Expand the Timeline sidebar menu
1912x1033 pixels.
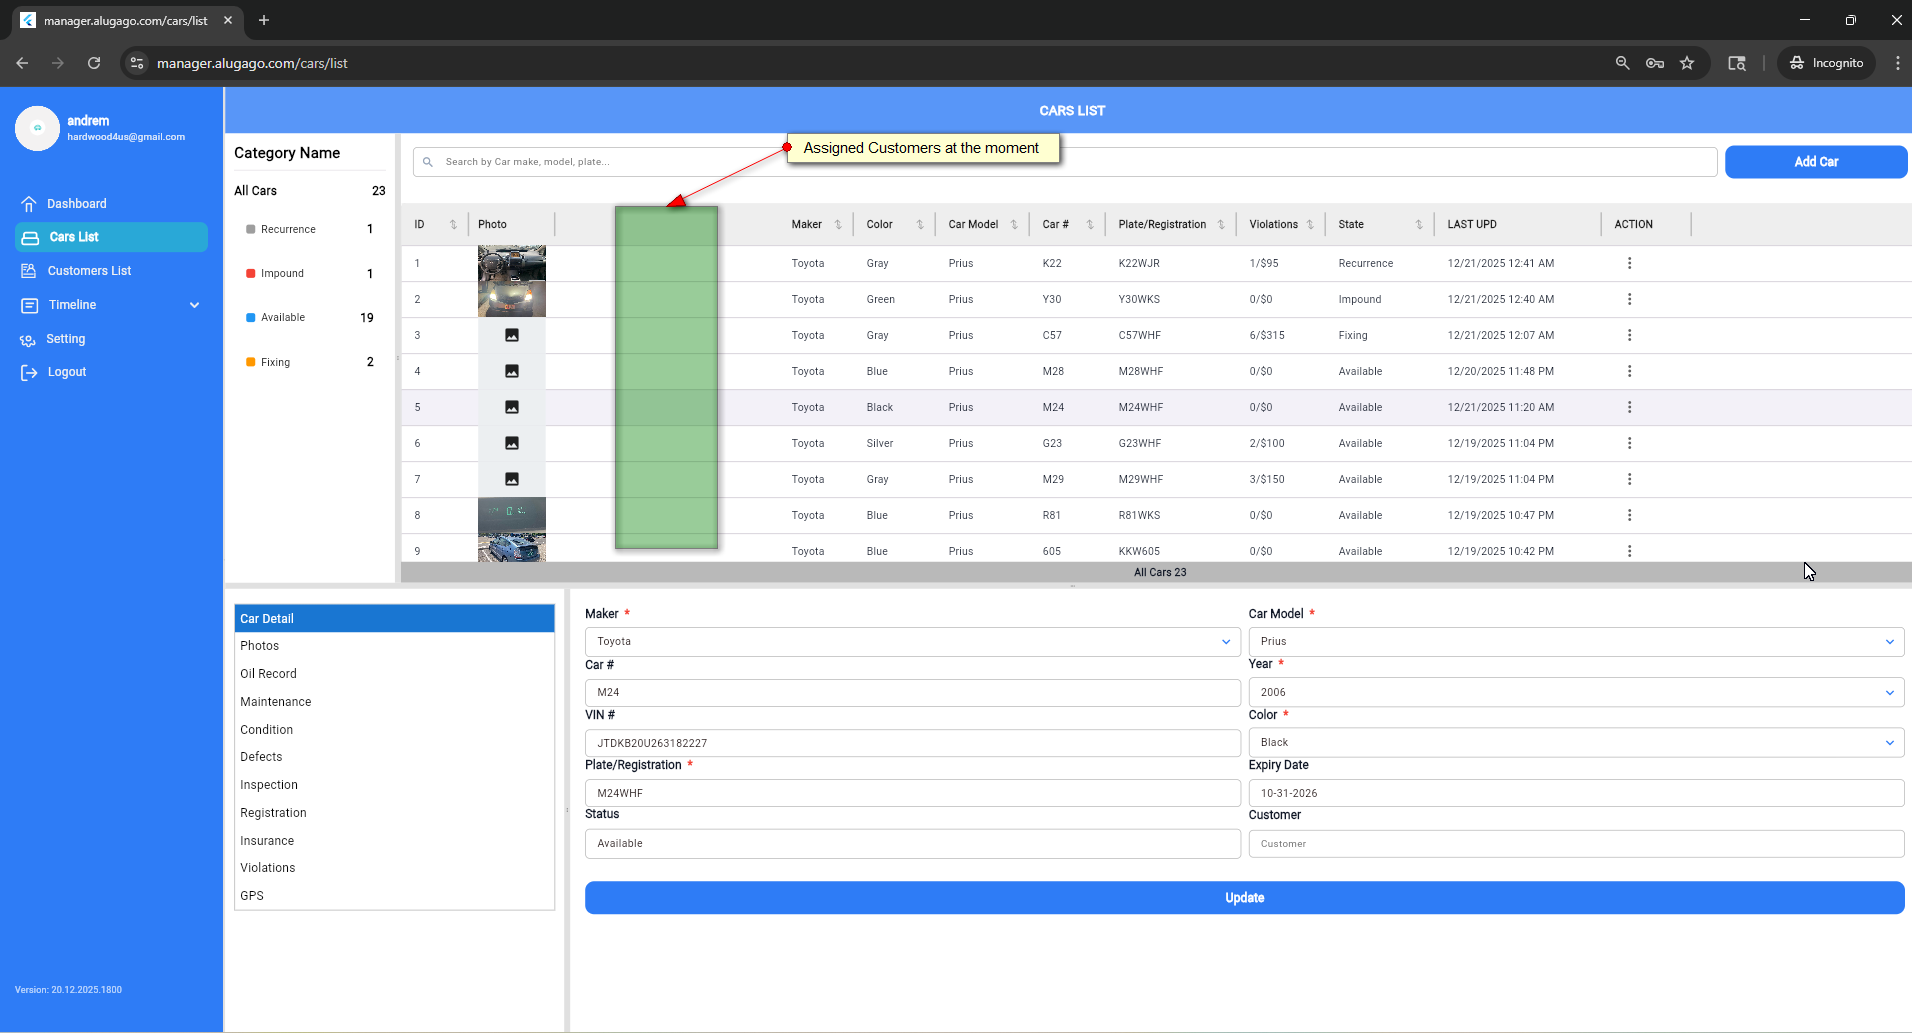coord(194,305)
